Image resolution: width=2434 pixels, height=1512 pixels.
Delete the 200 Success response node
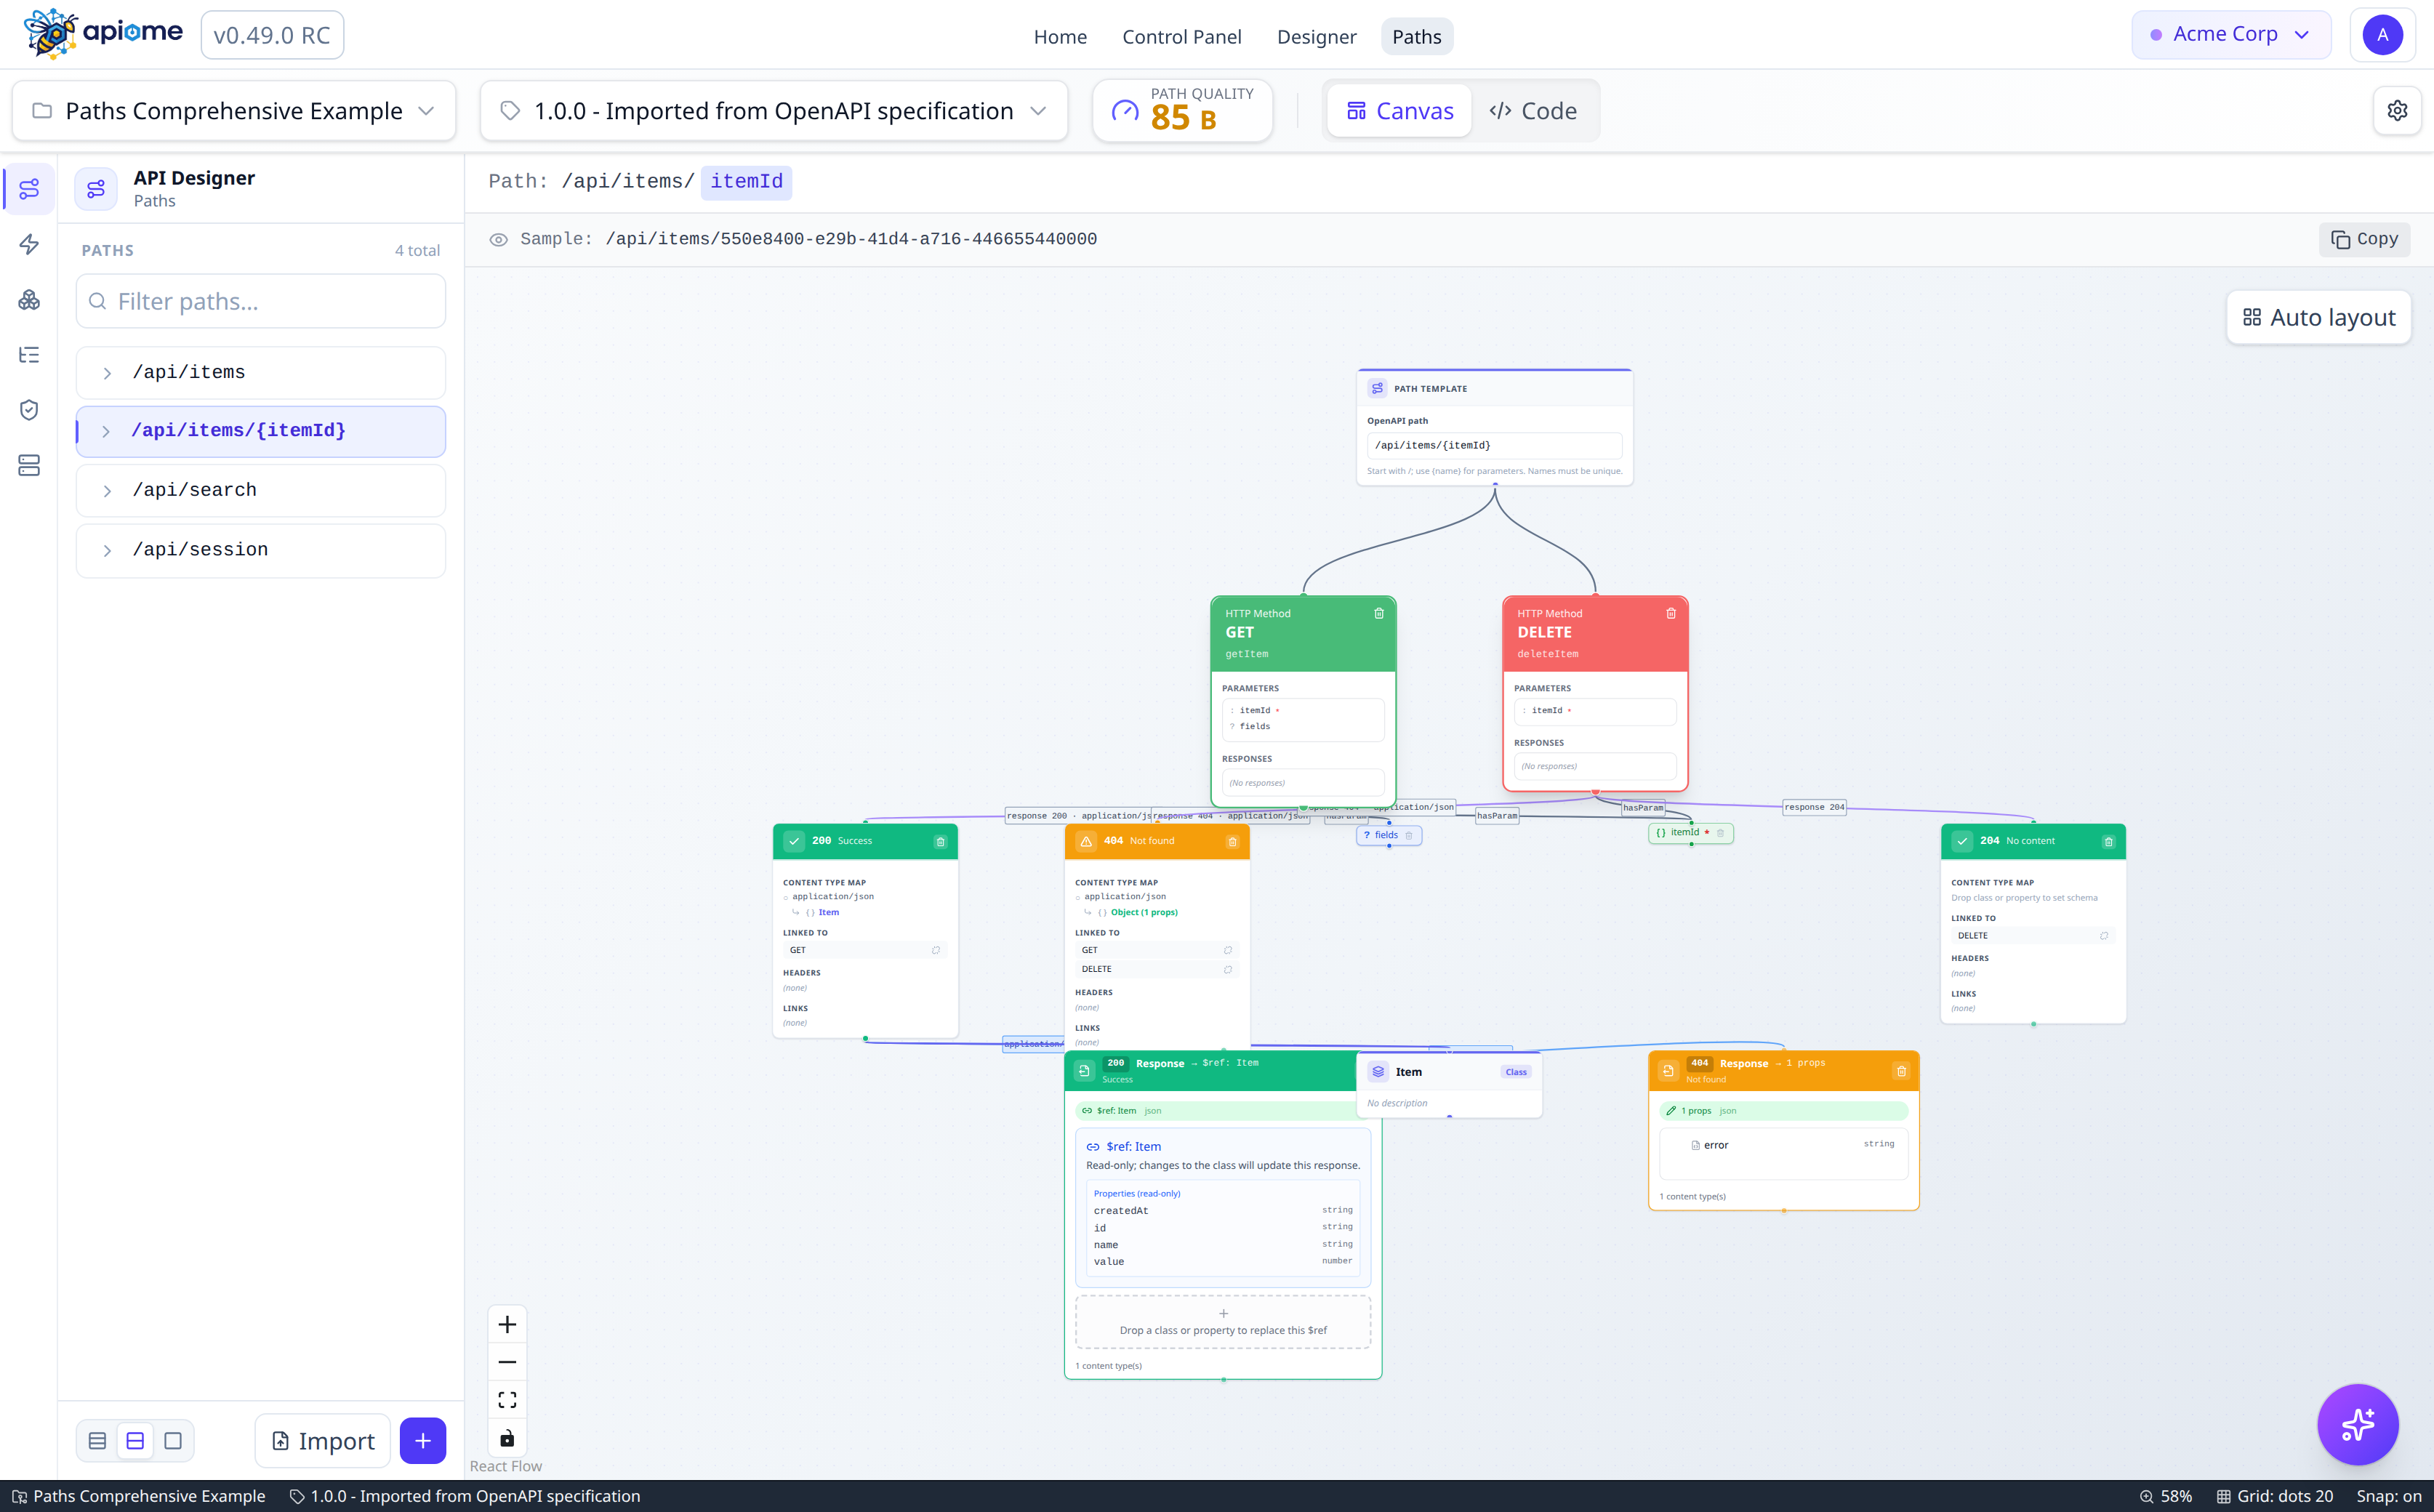click(x=940, y=842)
